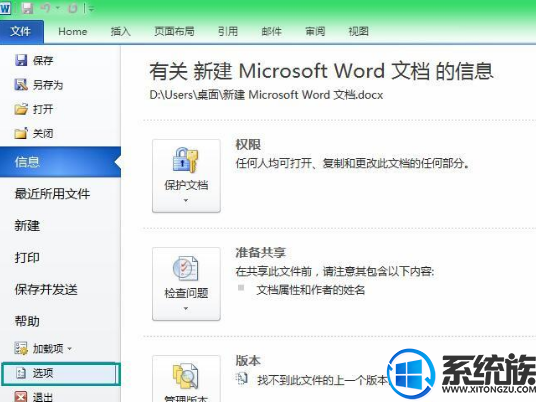Image resolution: width=536 pixels, height=402 pixels.
Task: Expand the 保护文档 dropdown arrow
Action: click(x=186, y=201)
